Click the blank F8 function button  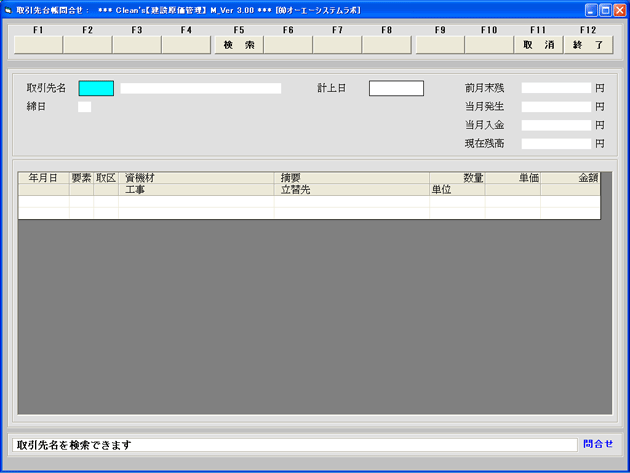(386, 45)
